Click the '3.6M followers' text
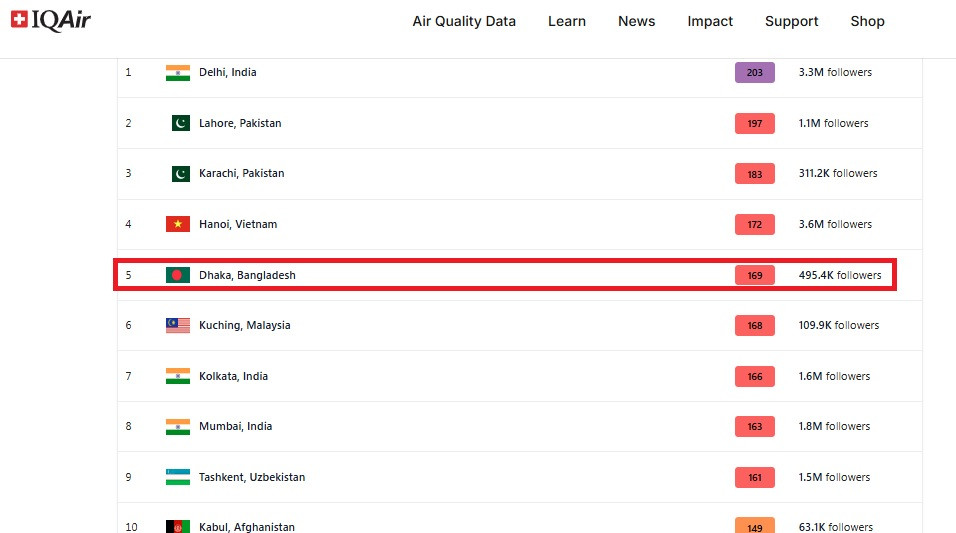 pyautogui.click(x=835, y=224)
